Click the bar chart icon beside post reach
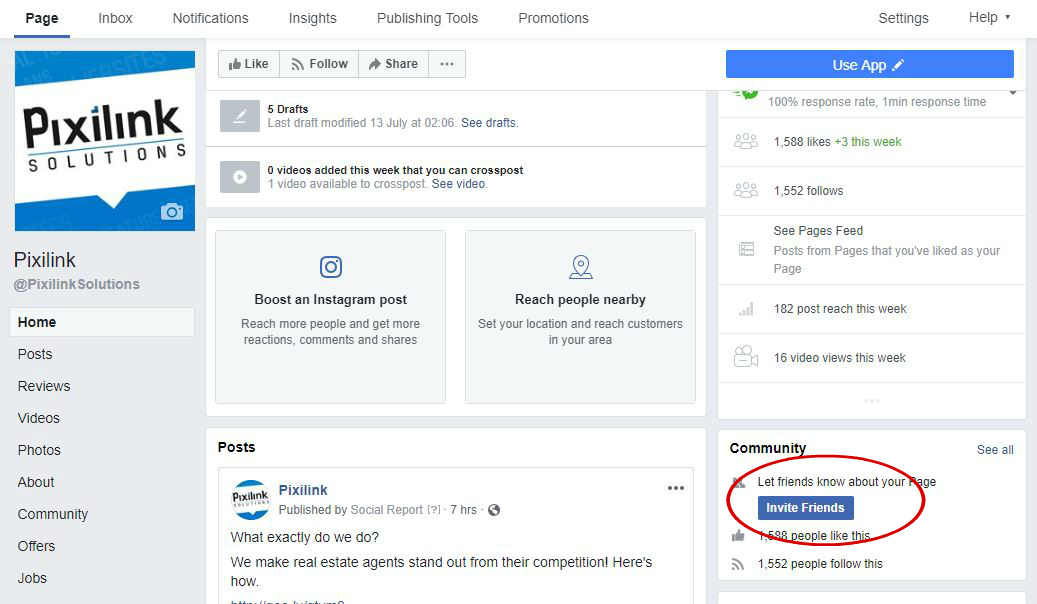This screenshot has height=604, width=1037. [746, 309]
